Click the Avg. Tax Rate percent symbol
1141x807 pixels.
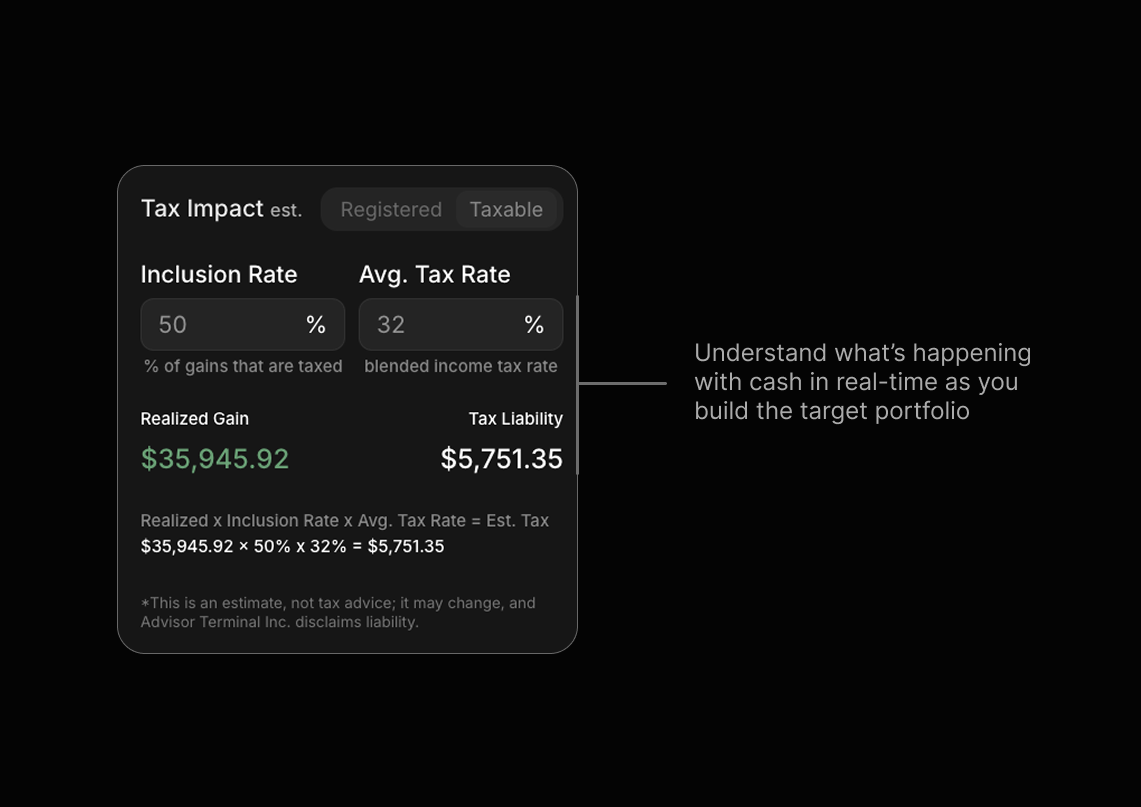[x=533, y=324]
